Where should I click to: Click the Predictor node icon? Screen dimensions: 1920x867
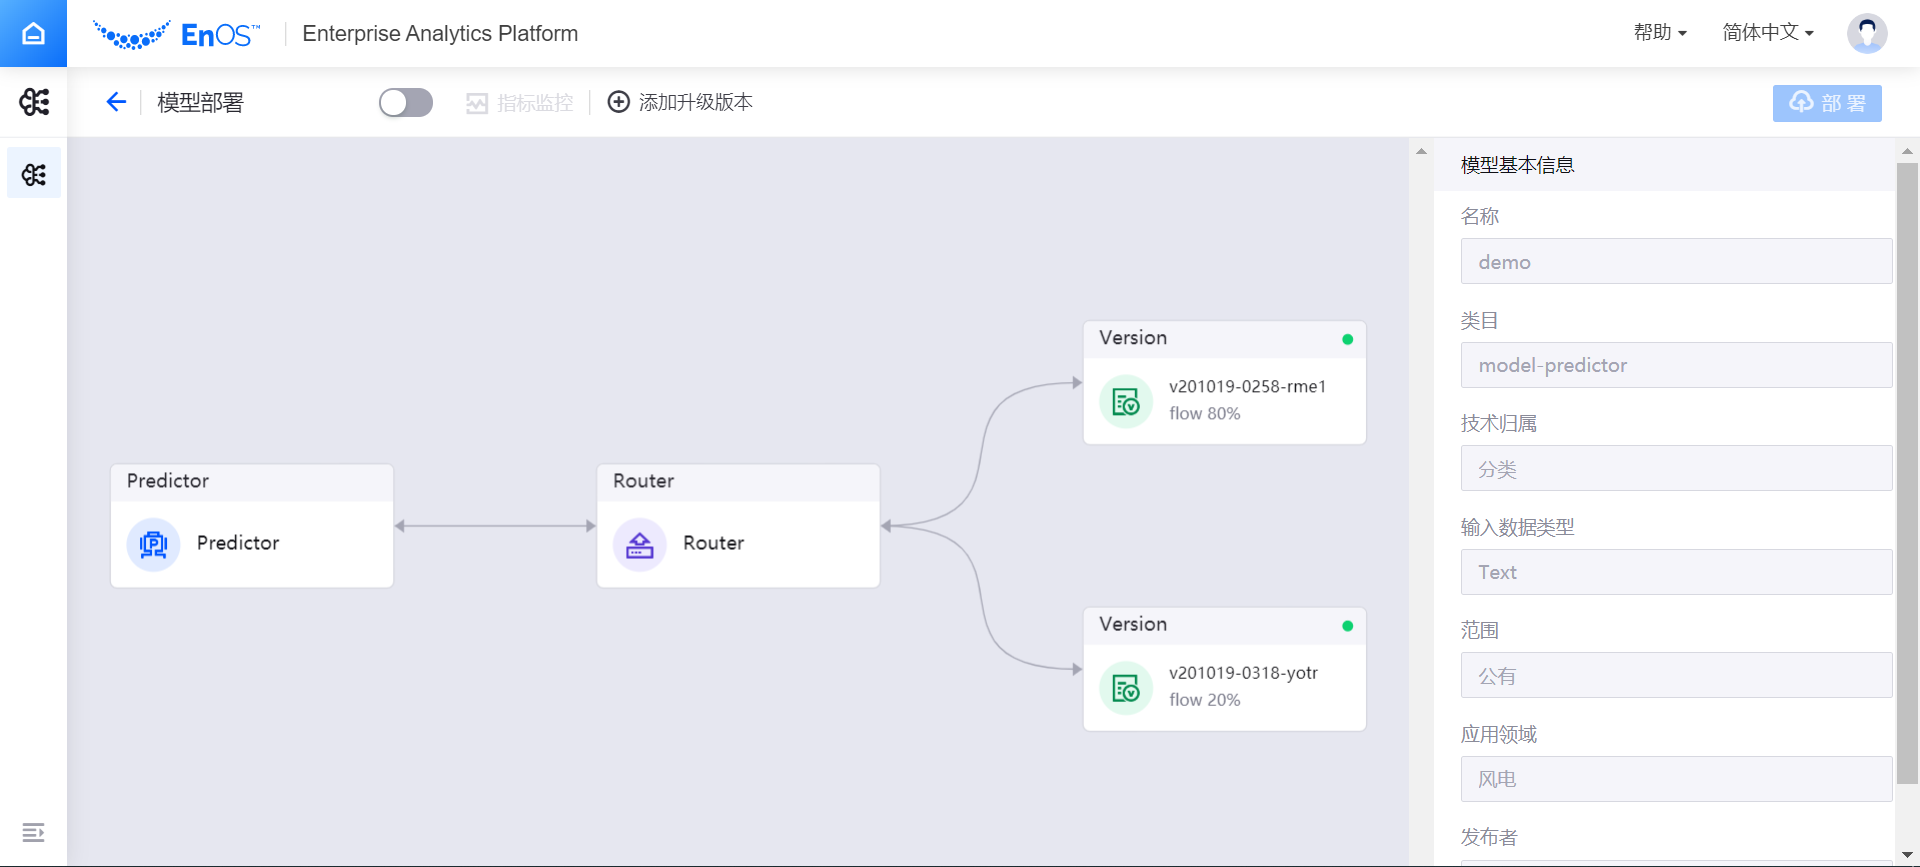153,544
